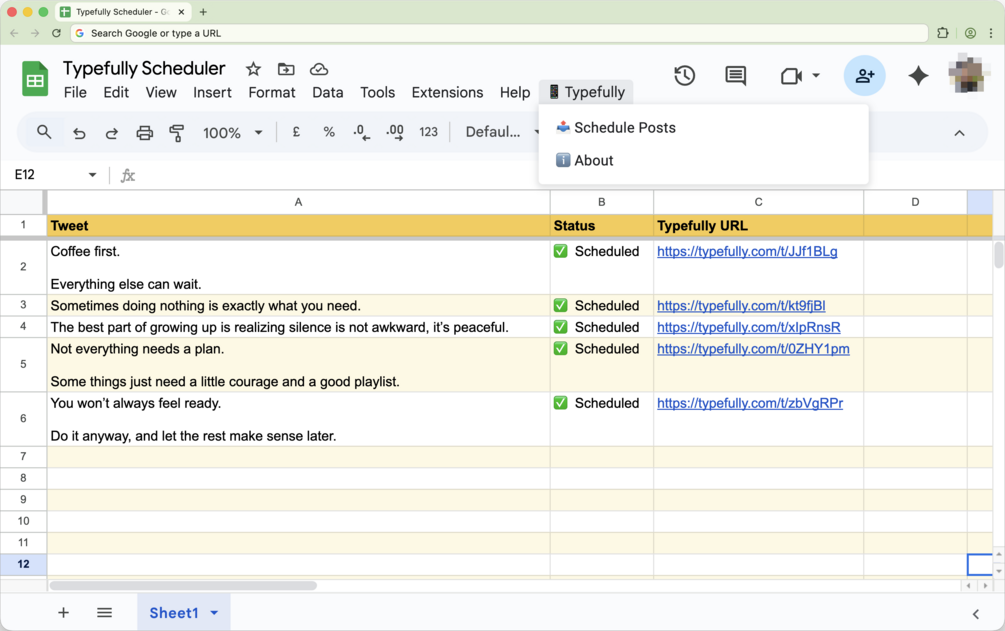Click the horizontal scrollbar thumb
This screenshot has width=1005, height=631.
pos(183,585)
